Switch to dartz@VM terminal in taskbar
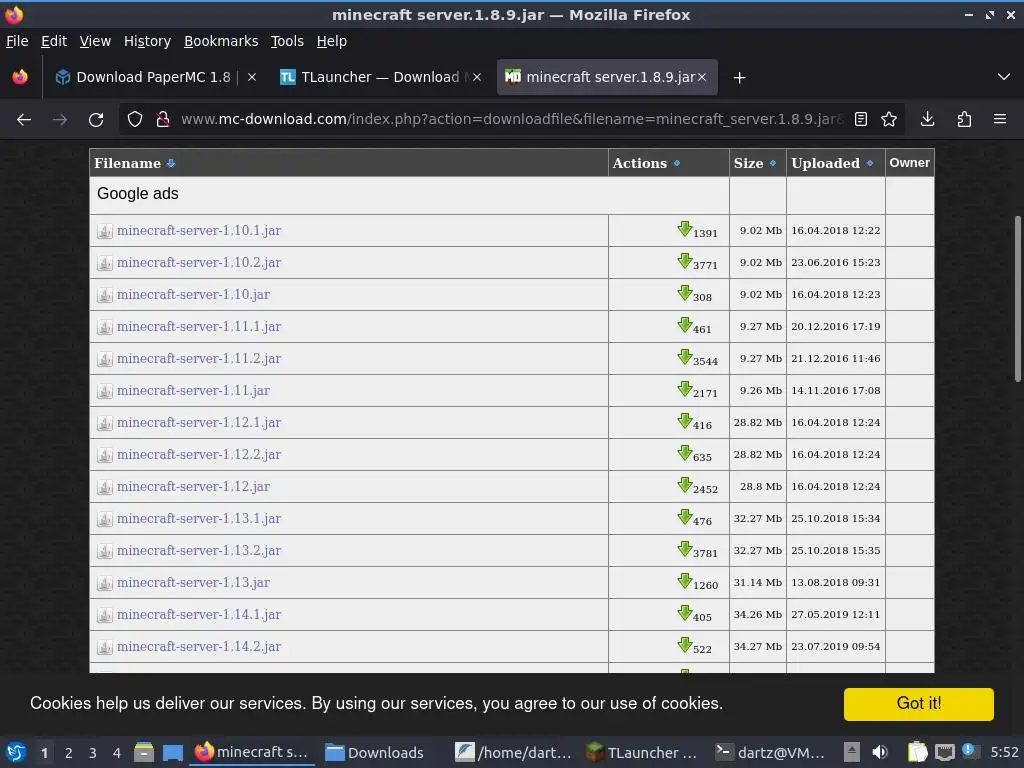 click(771, 752)
